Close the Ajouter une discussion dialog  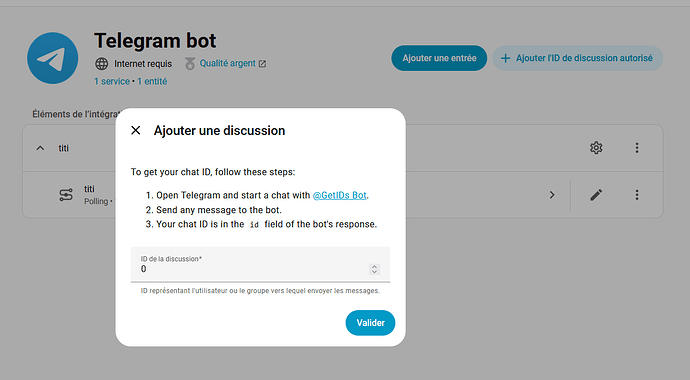click(x=136, y=130)
